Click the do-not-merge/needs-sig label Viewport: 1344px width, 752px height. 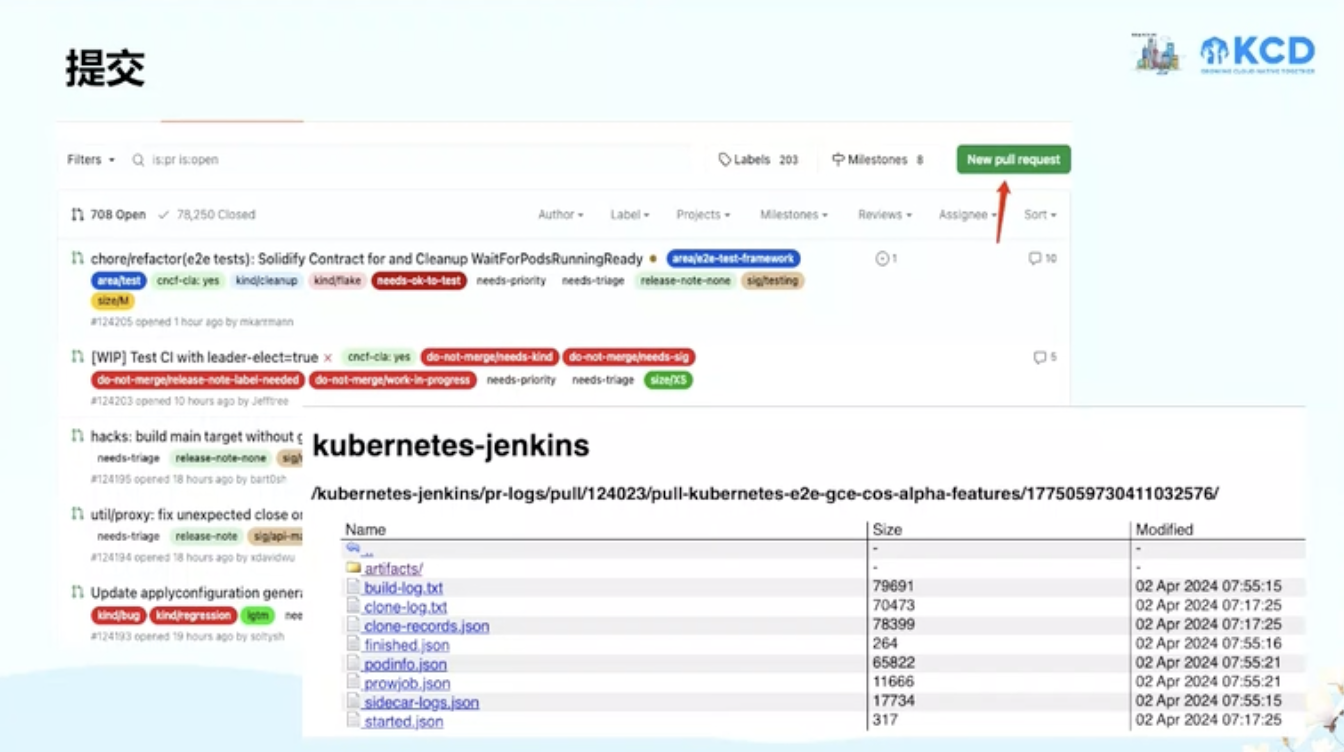point(628,357)
